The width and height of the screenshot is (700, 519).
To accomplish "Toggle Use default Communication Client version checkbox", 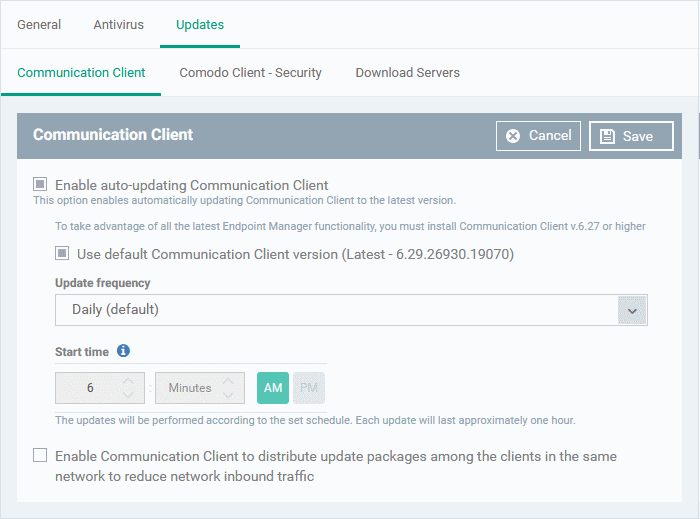I will pos(62,253).
